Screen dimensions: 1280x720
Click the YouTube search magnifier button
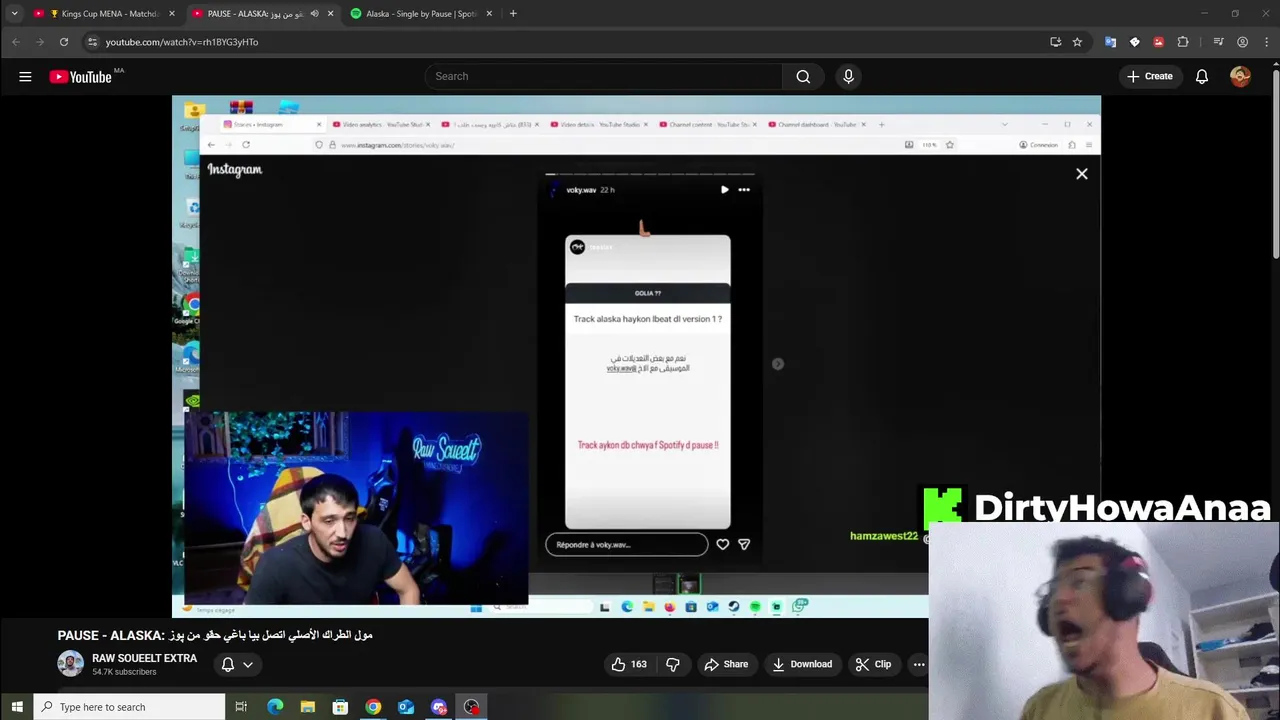pos(803,76)
